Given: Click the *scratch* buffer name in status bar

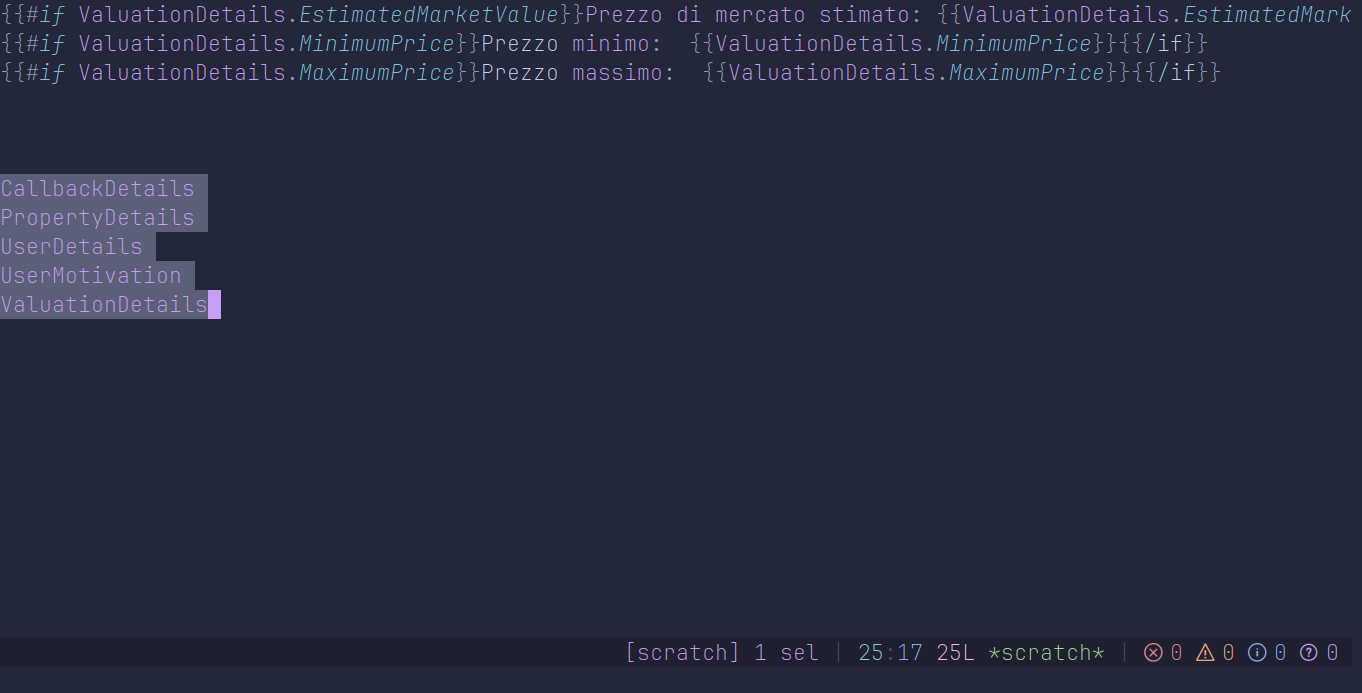Looking at the screenshot, I should [1046, 653].
